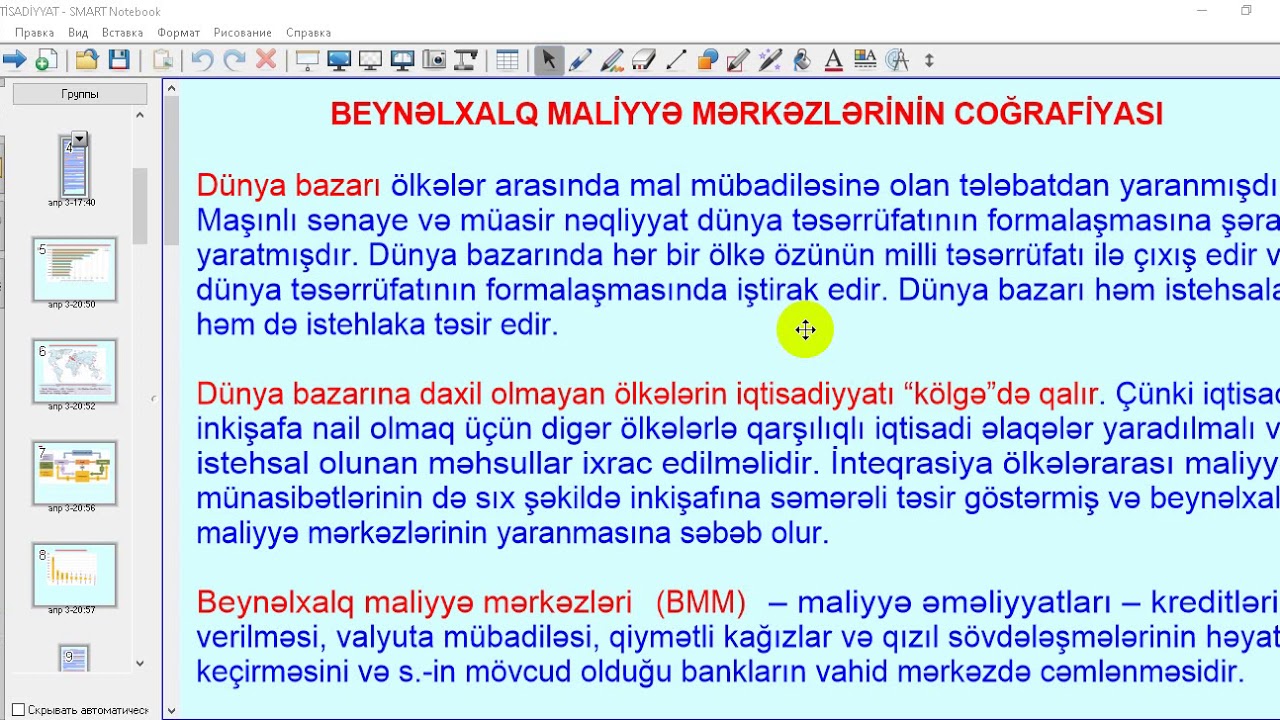1280x720 pixels.
Task: Select the blue Pen tool
Action: click(580, 60)
